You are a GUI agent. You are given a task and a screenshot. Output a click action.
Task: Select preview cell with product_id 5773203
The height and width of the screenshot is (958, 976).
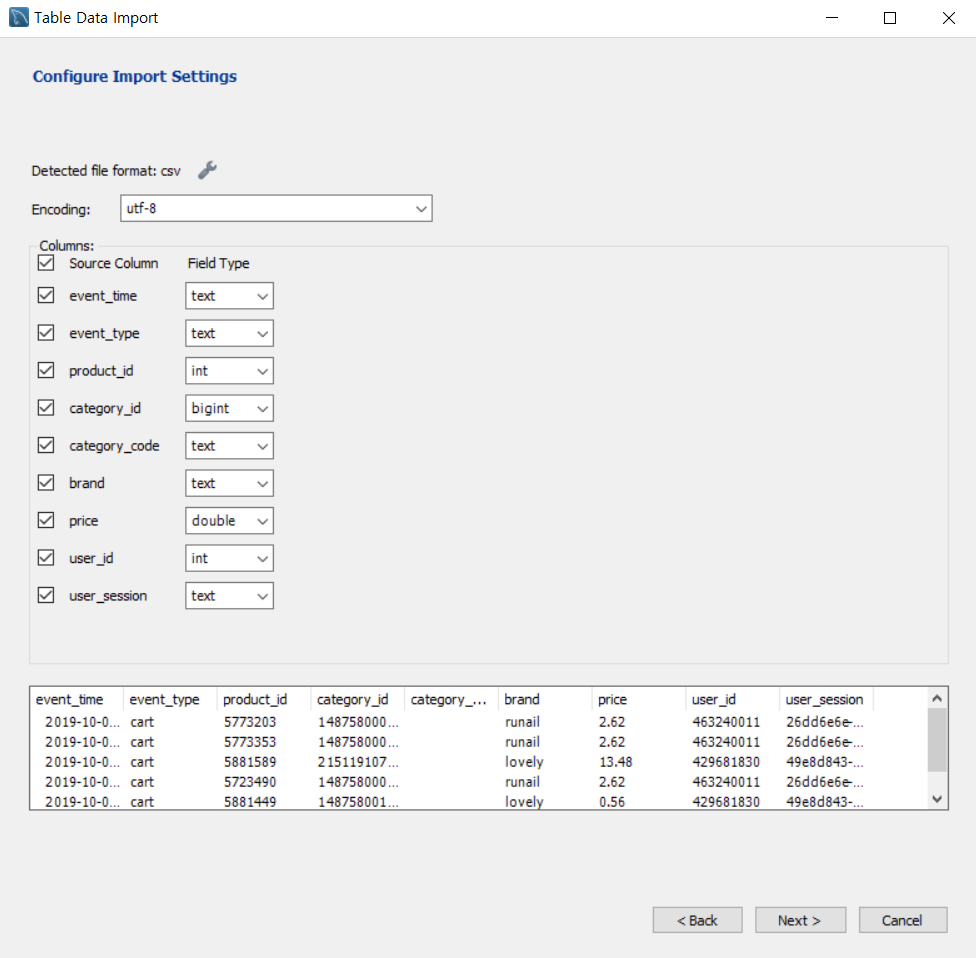click(250, 722)
